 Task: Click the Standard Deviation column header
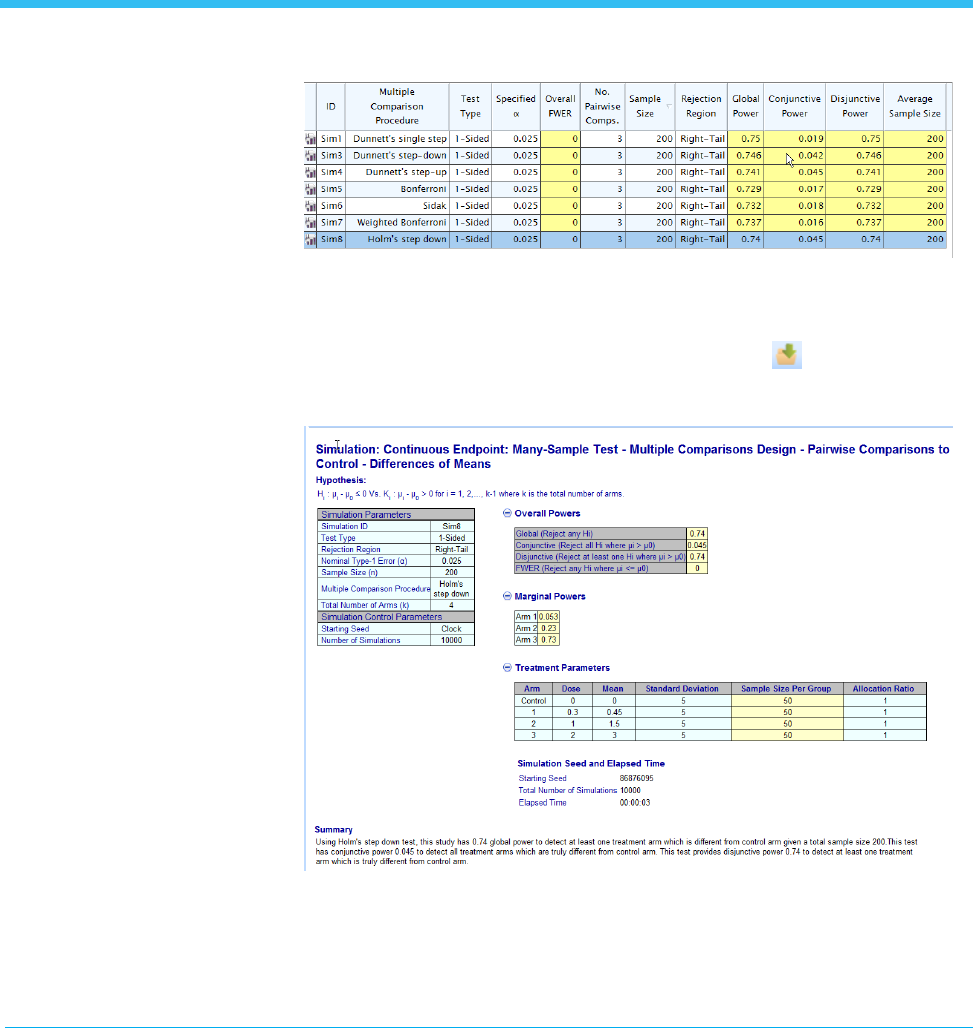pyautogui.click(x=683, y=689)
